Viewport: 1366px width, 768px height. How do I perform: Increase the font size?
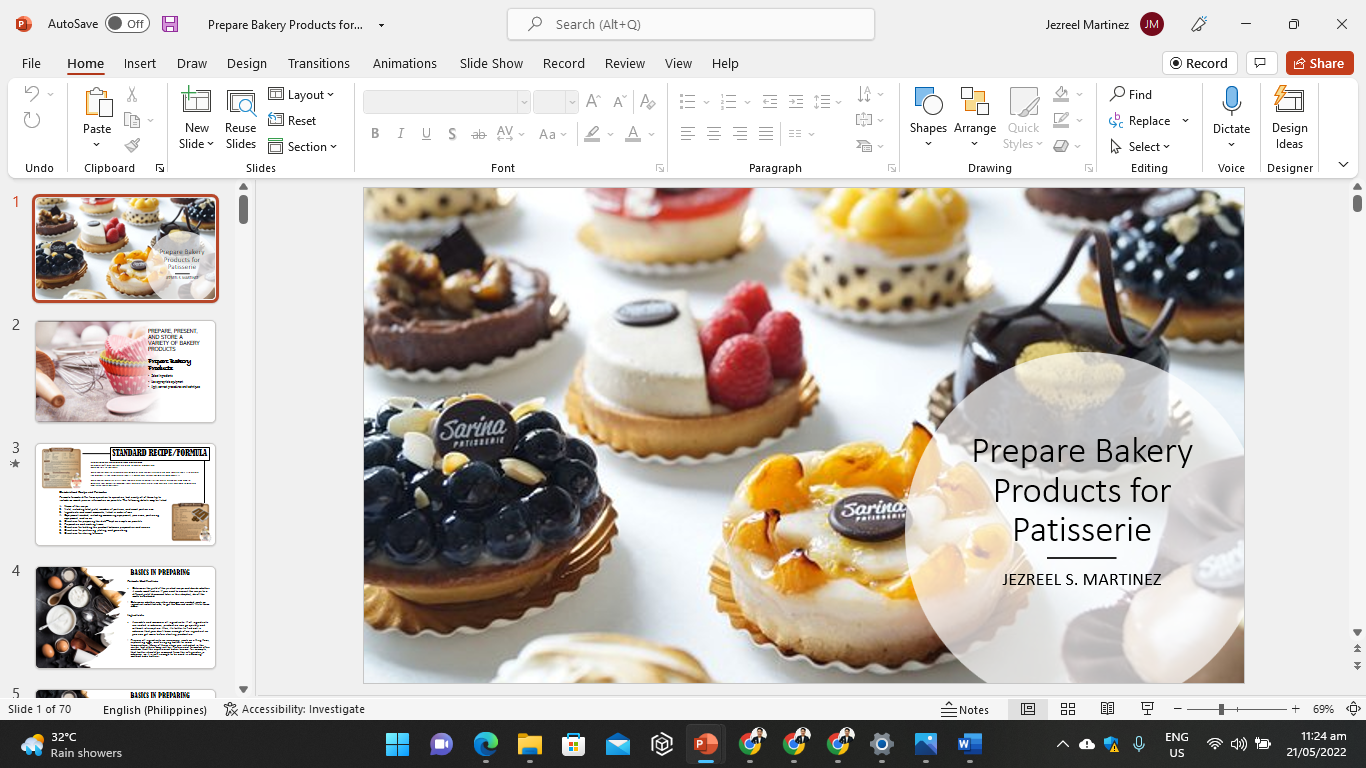pos(593,102)
